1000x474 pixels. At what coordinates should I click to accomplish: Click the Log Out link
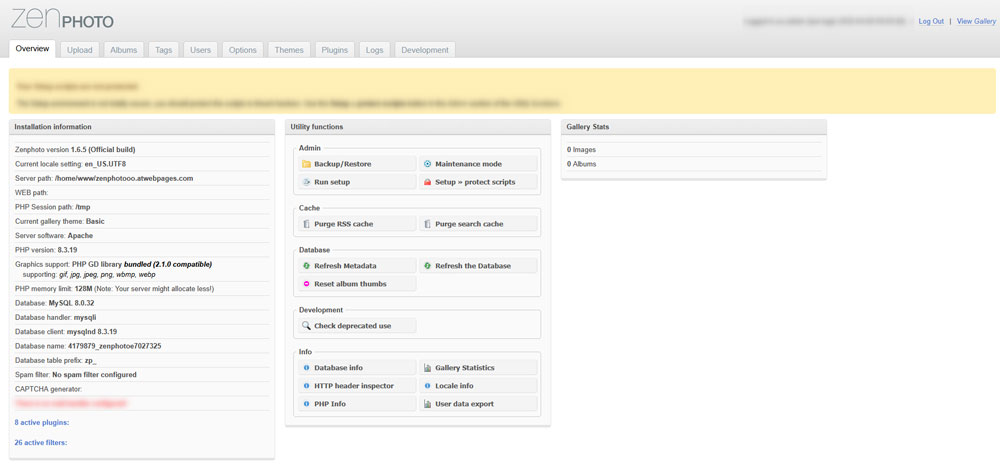coord(930,21)
